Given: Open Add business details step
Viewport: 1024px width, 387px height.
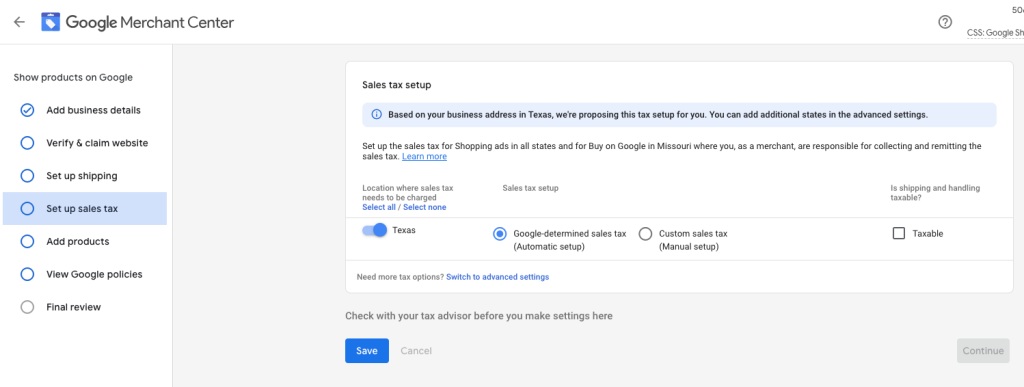Looking at the screenshot, I should point(85,110).
